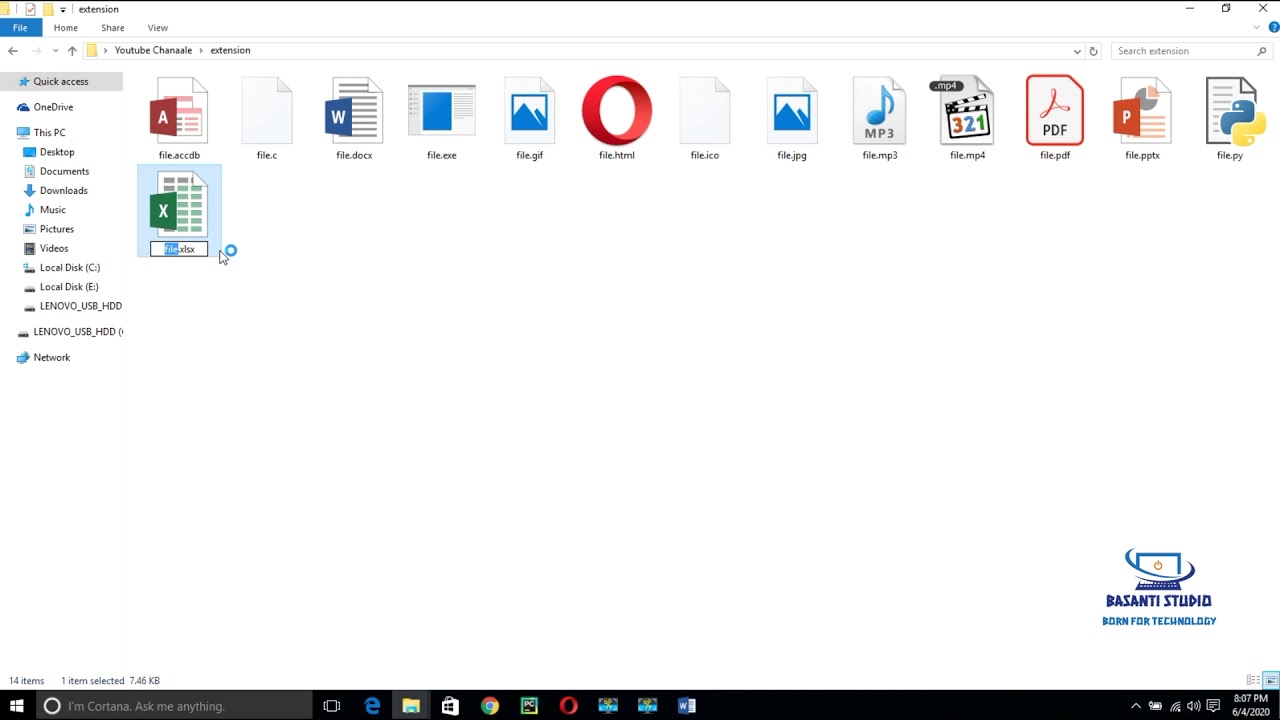
Task: Click Youtube Chanaale in the address path
Action: tap(153, 50)
